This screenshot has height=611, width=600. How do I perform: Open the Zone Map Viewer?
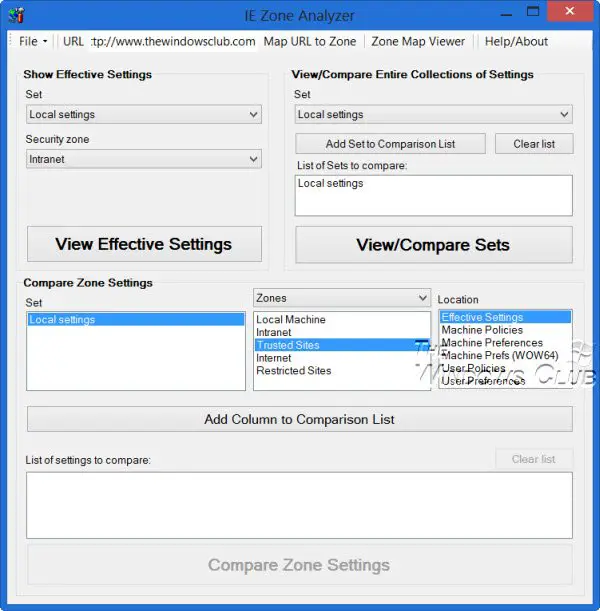coord(418,41)
